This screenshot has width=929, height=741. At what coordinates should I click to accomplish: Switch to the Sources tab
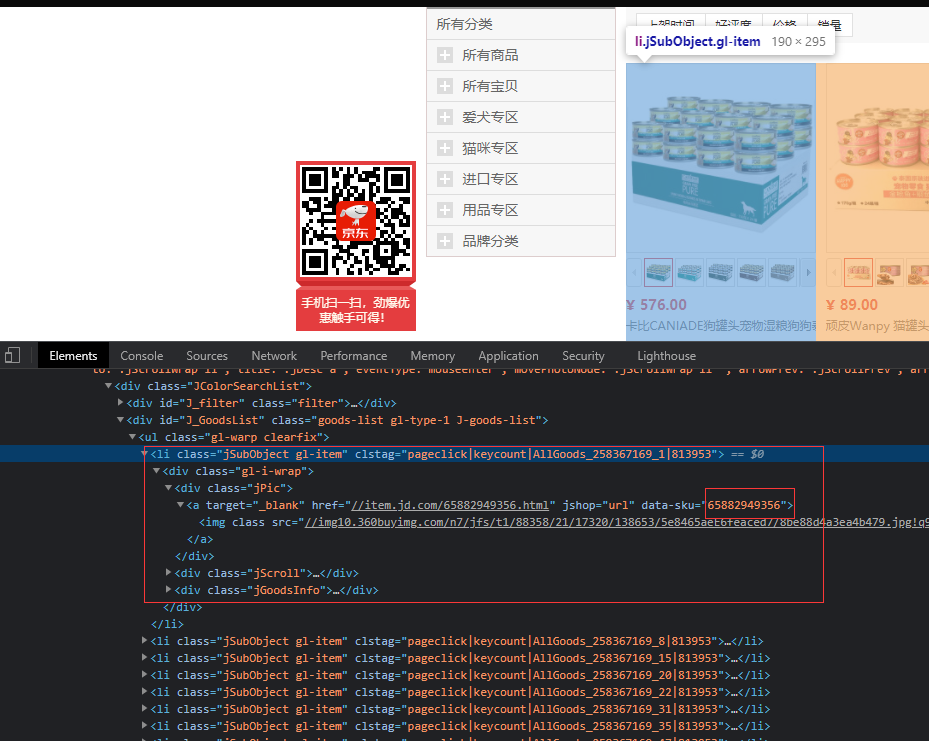207,355
